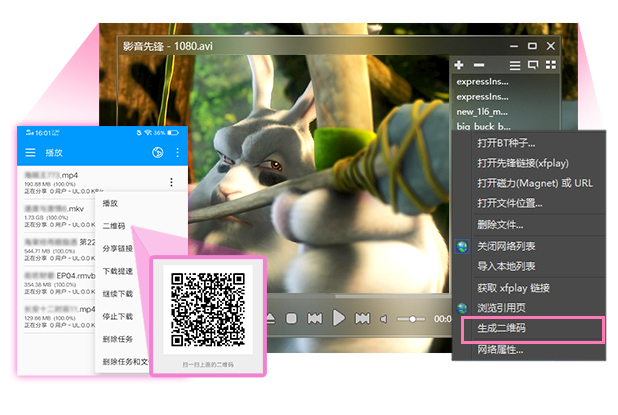This screenshot has height=415, width=618.
Task: Select big buck playlist entry
Action: click(483, 127)
